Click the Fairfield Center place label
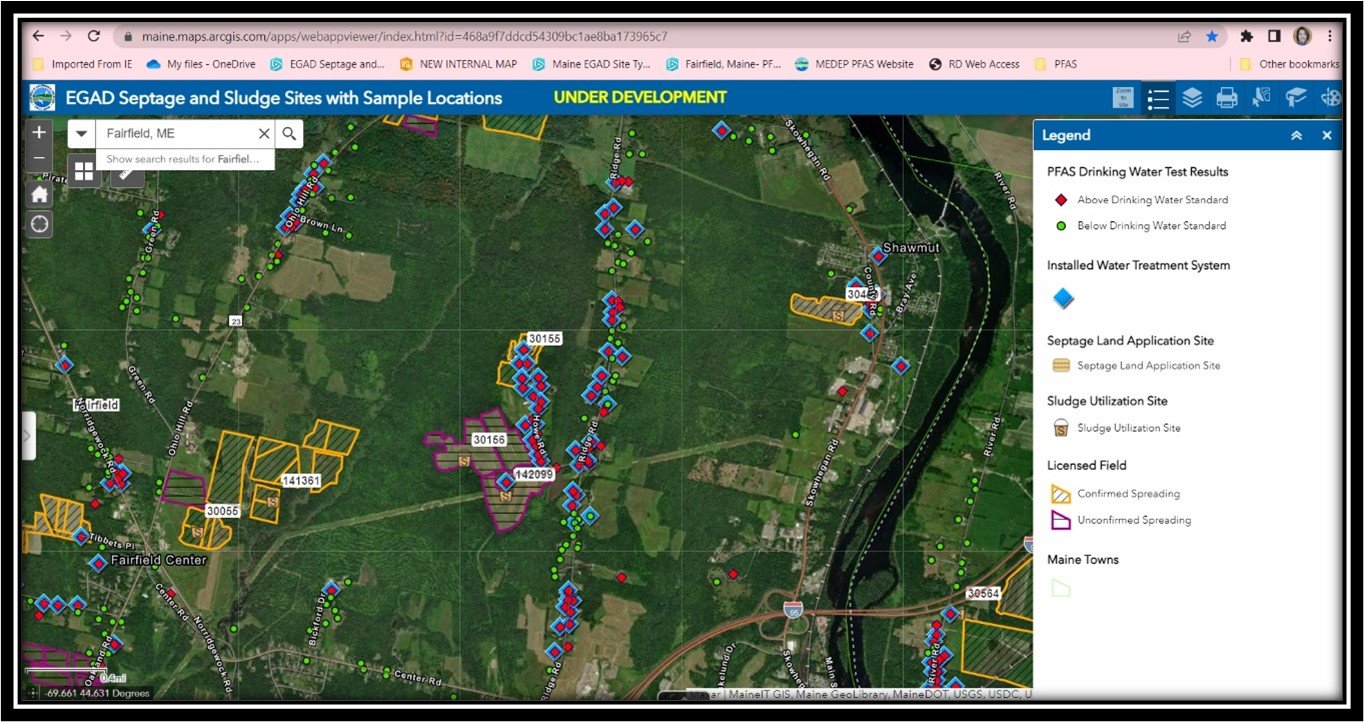This screenshot has width=1364, height=722. coord(158,560)
